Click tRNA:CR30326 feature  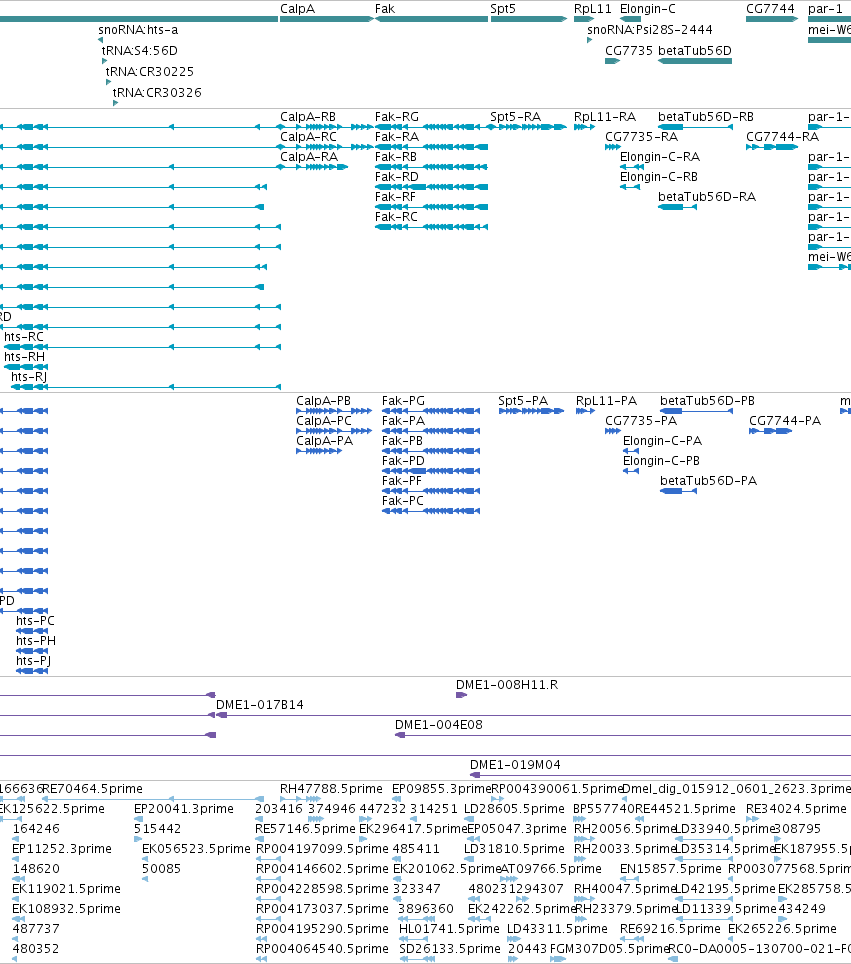click(x=115, y=103)
